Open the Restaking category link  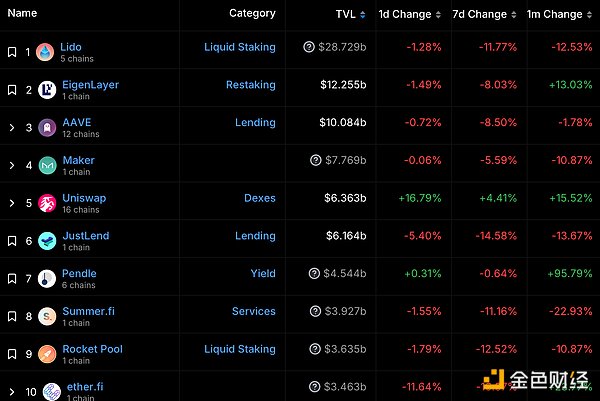[x=250, y=85]
